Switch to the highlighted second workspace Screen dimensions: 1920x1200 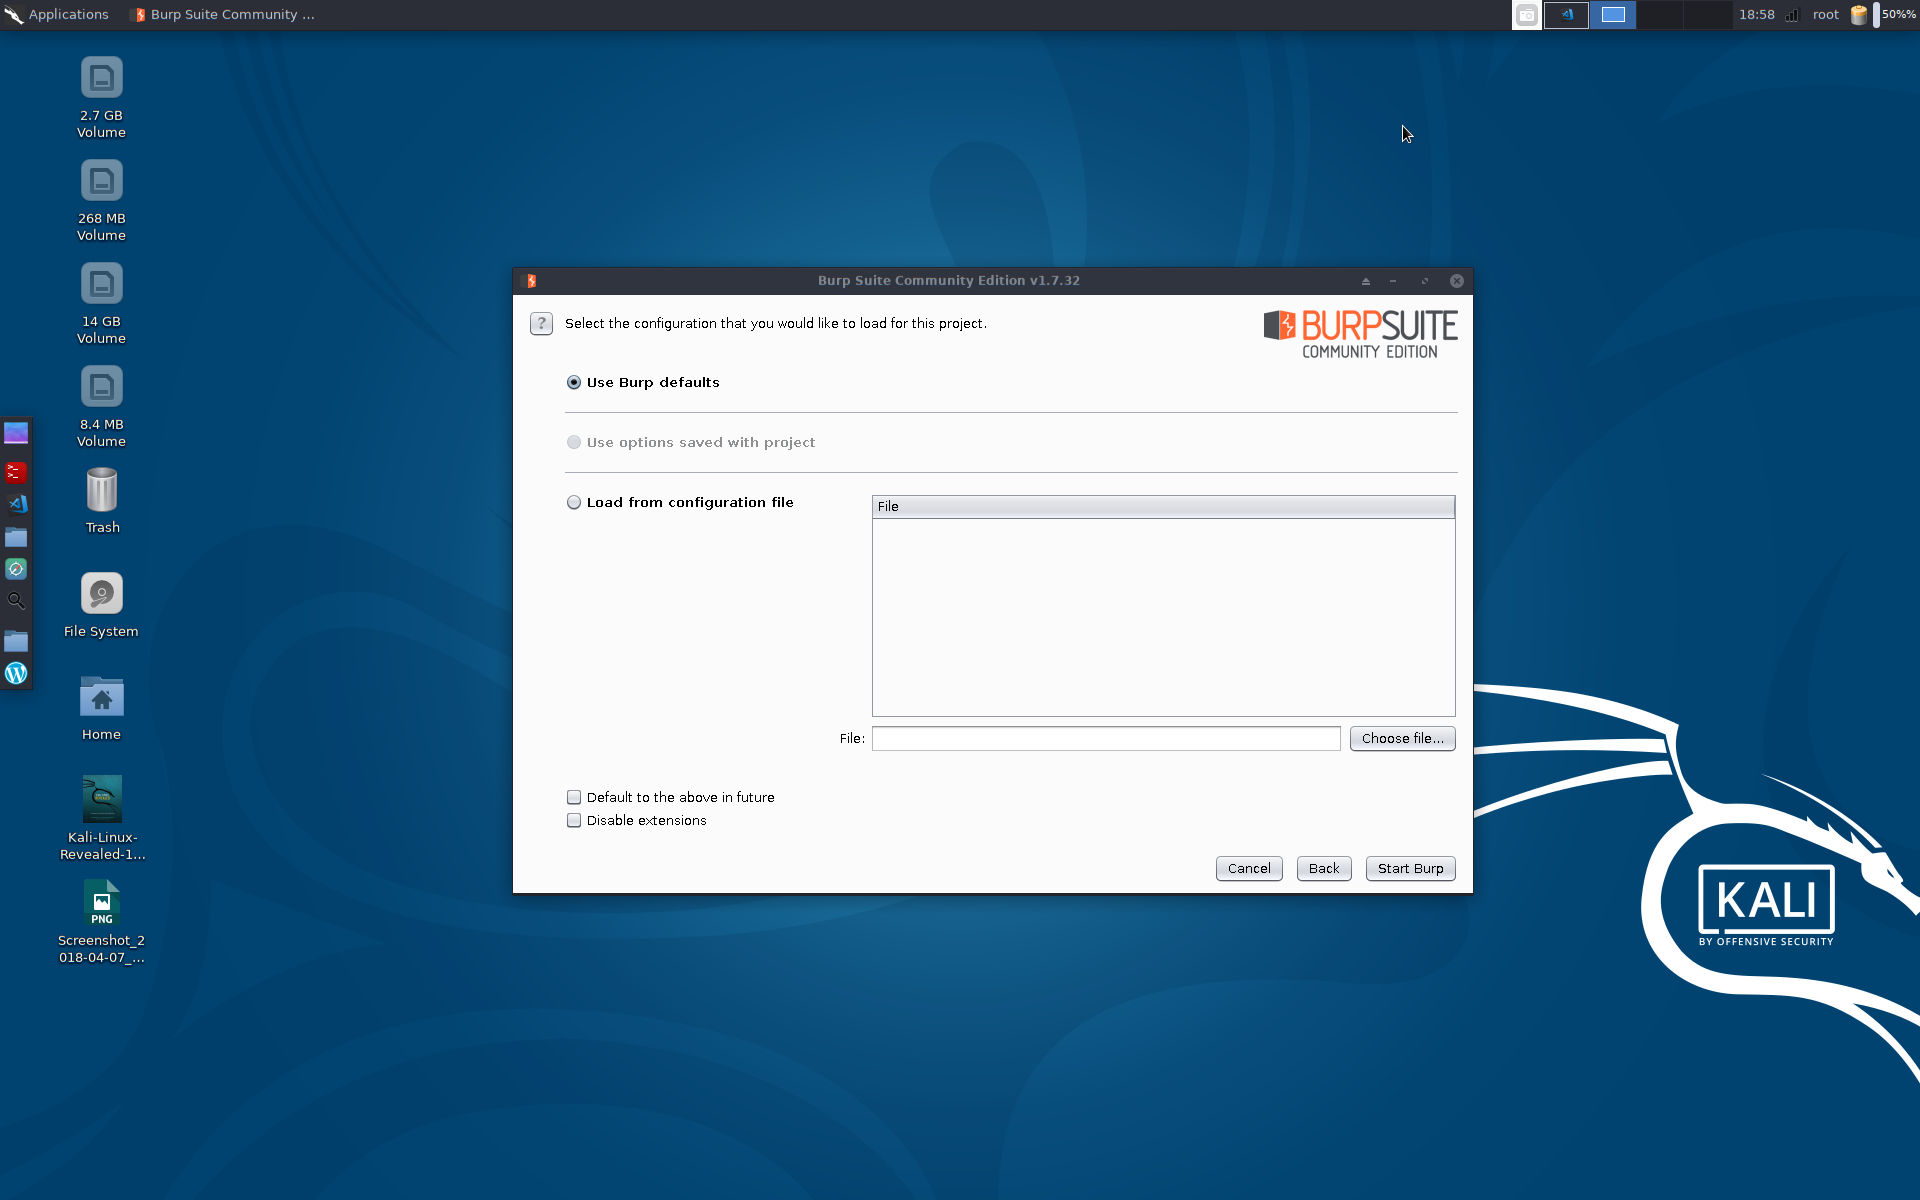click(1613, 15)
